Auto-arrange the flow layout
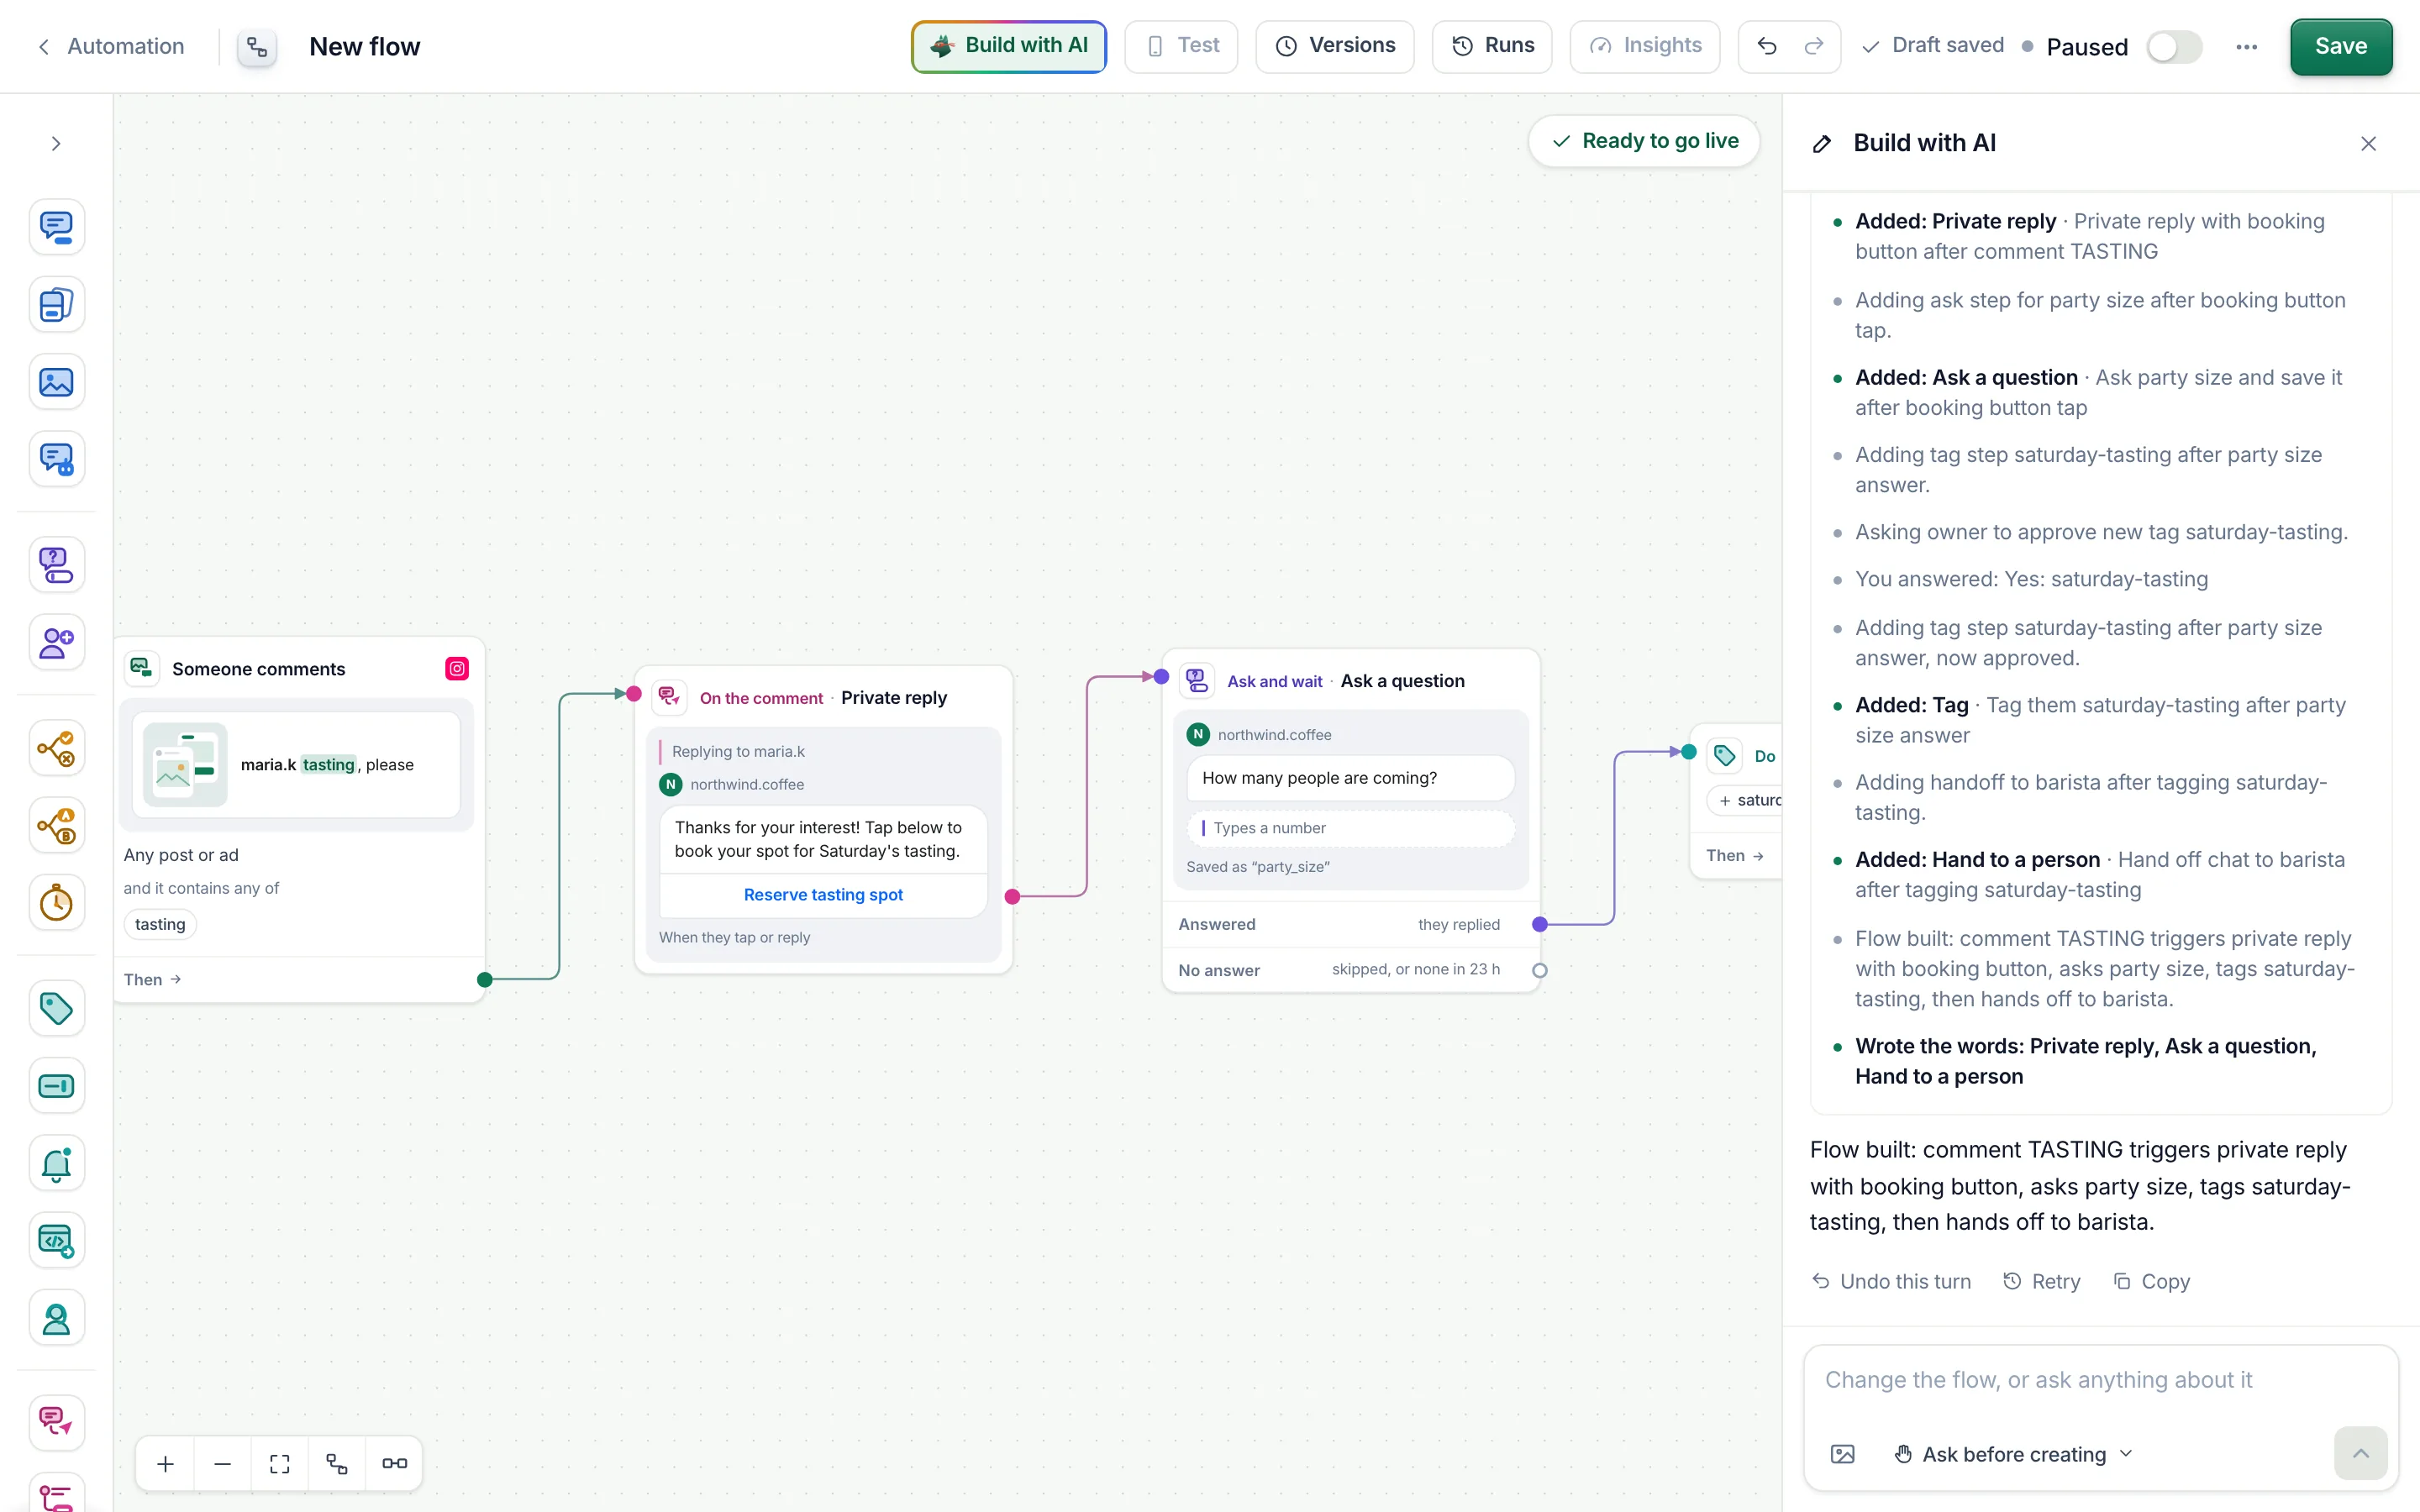The height and width of the screenshot is (1512, 2420). click(337, 1463)
